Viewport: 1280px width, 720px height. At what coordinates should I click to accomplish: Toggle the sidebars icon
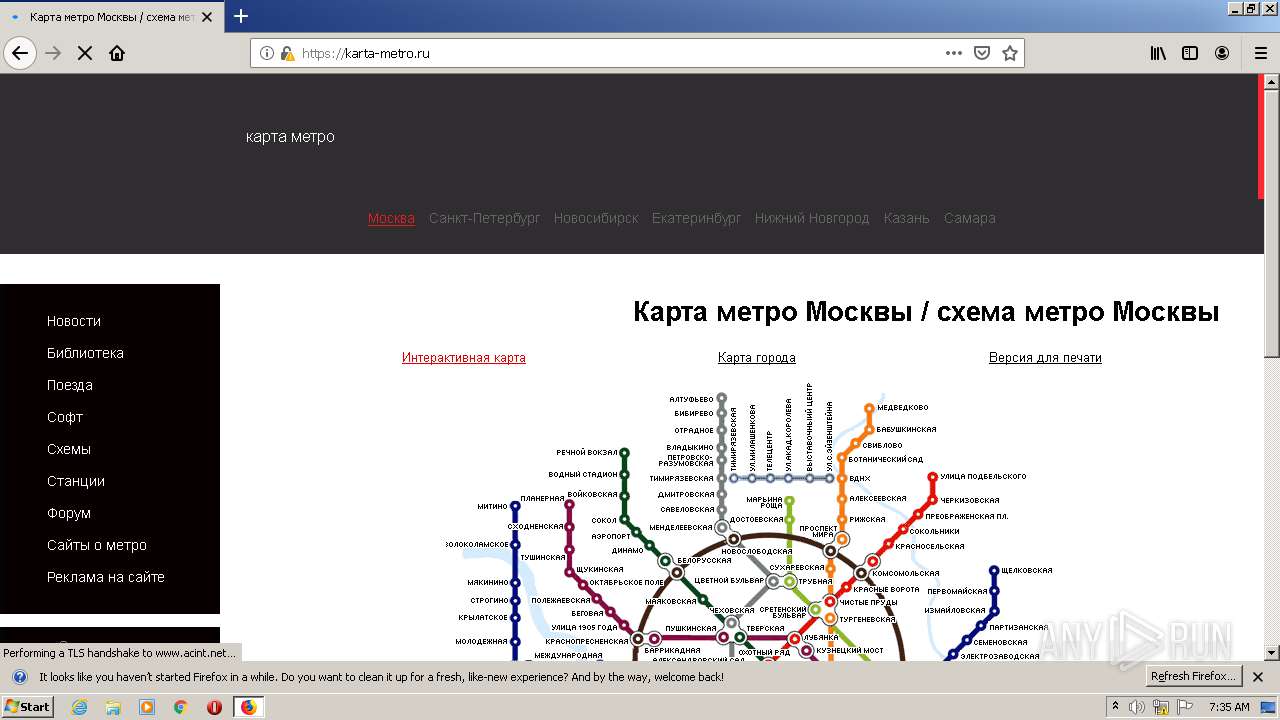tap(1190, 53)
